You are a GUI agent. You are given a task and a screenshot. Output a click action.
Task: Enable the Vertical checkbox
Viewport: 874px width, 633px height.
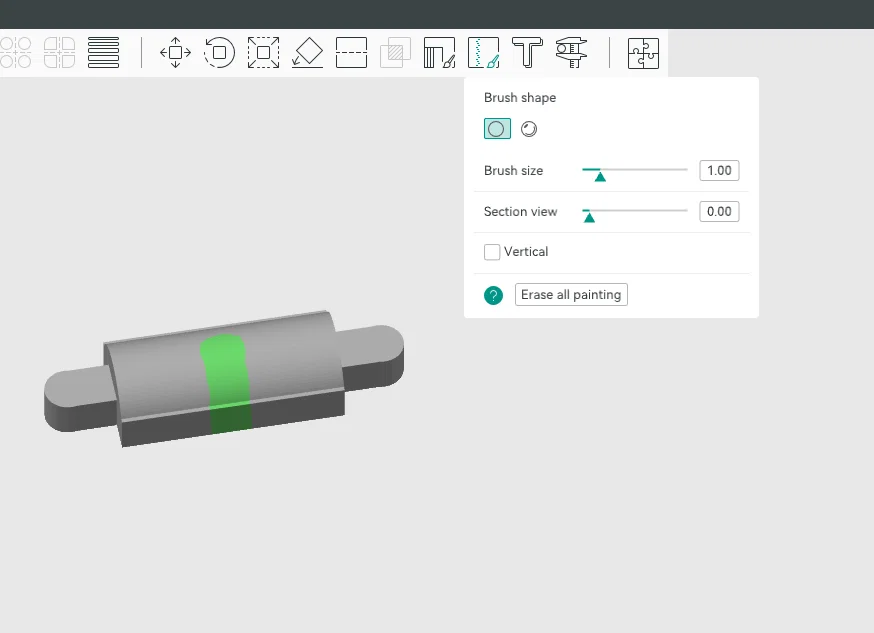click(492, 252)
